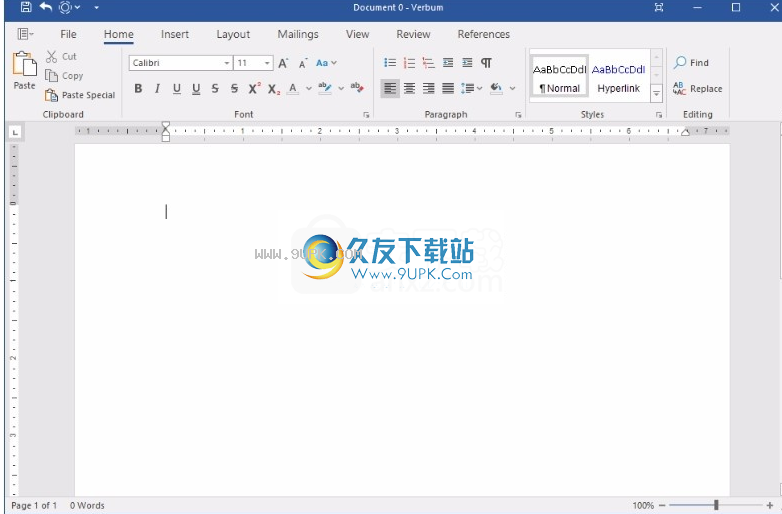The height and width of the screenshot is (514, 782).
Task: Click the Shading paint bucket icon
Action: pyautogui.click(x=496, y=88)
